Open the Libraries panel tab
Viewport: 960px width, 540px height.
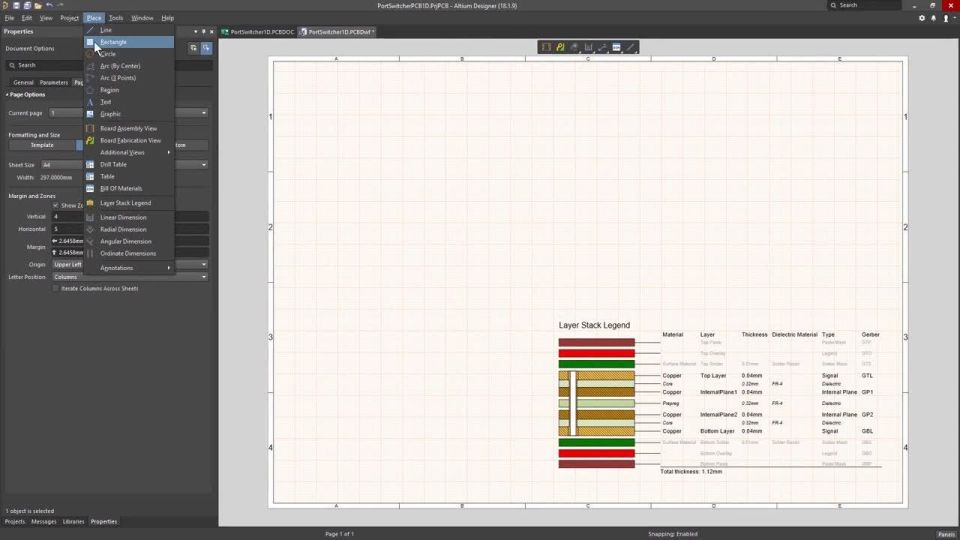click(x=73, y=522)
